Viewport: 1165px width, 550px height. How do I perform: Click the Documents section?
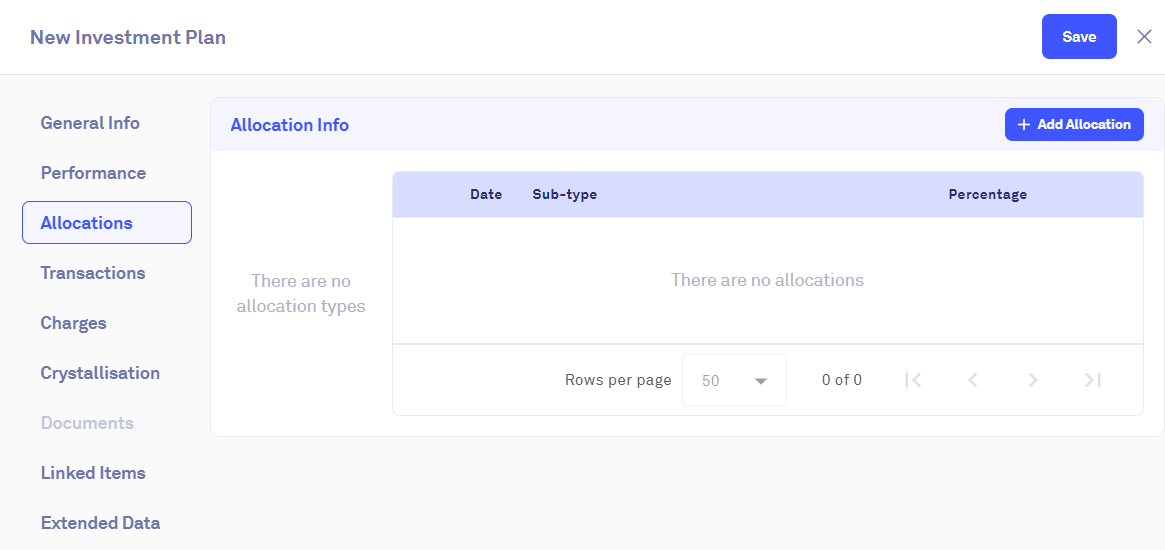[x=87, y=423]
